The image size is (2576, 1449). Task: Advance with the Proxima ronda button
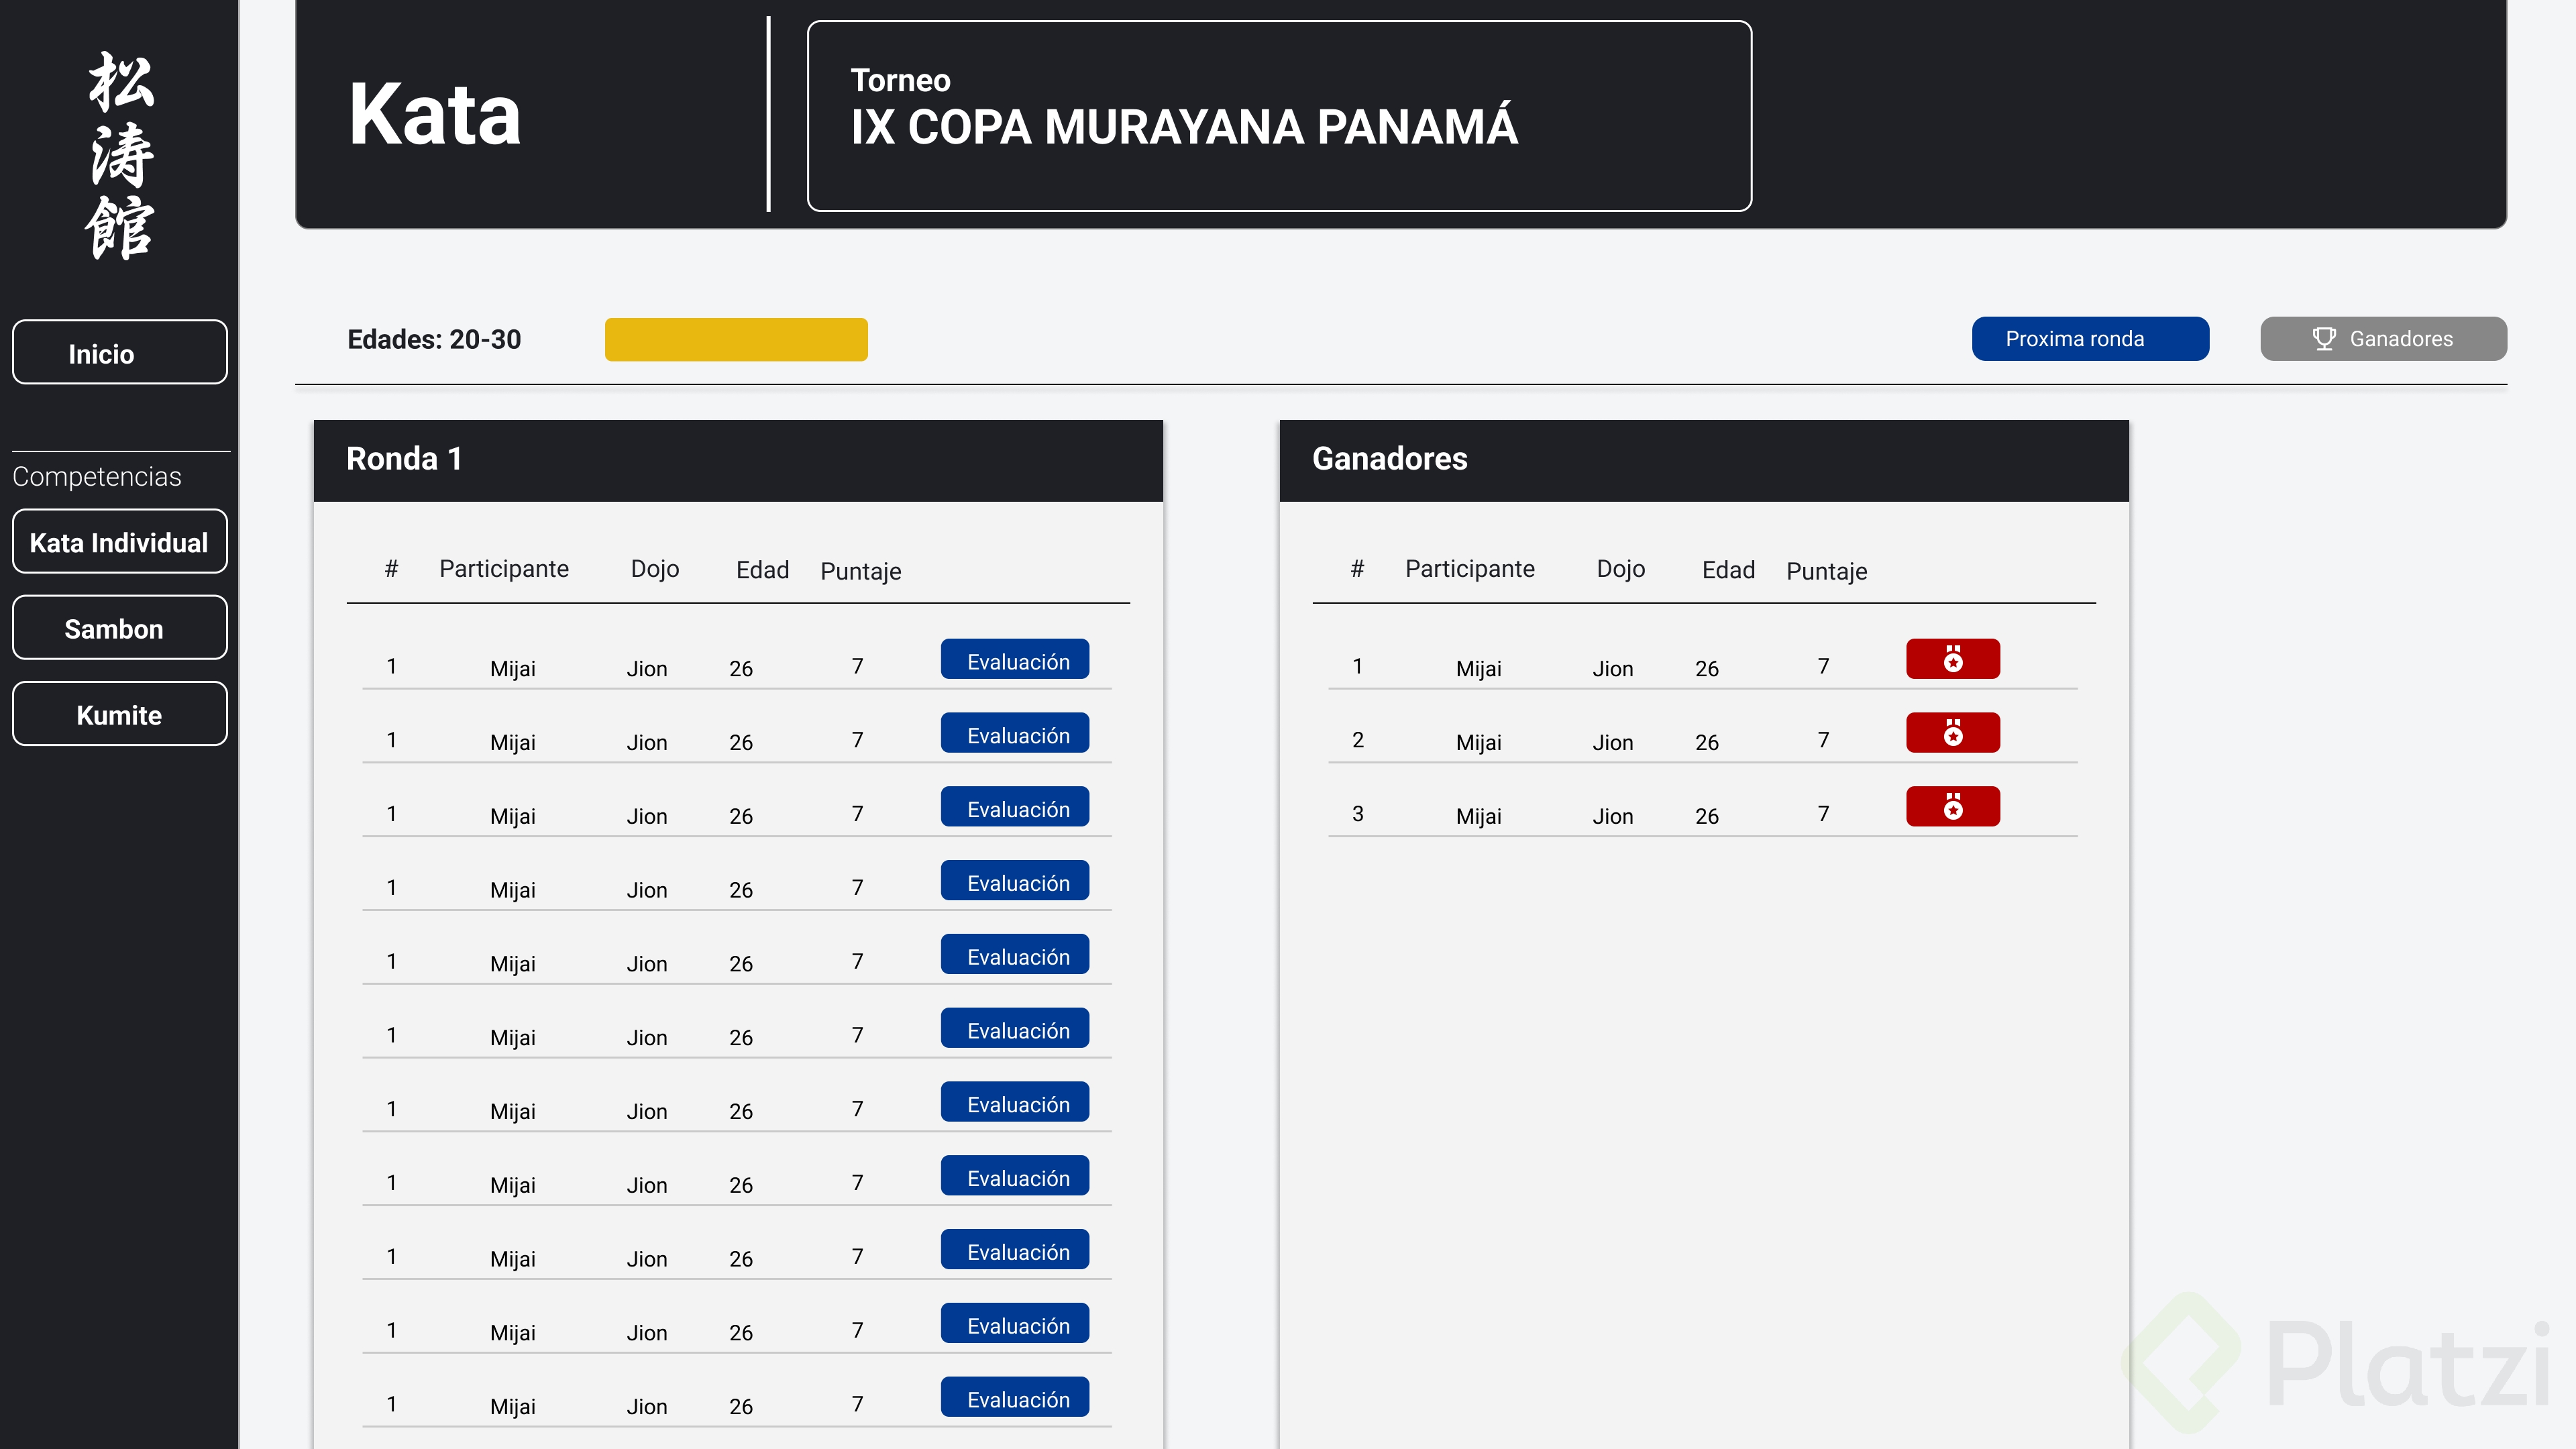coord(2089,339)
